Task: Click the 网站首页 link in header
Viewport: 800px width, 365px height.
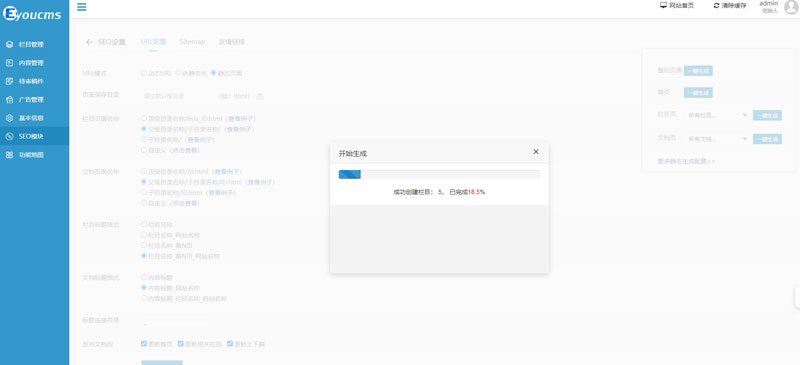Action: 677,5
